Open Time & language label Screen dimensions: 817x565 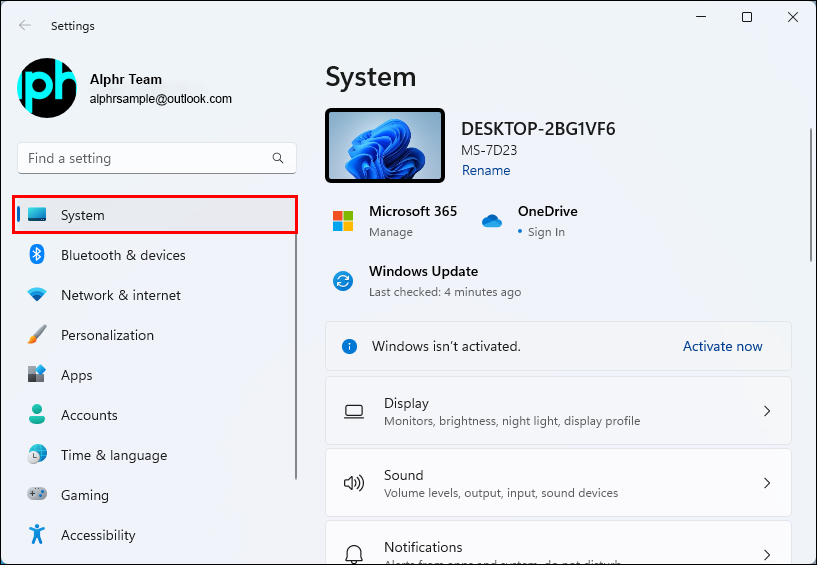pyautogui.click(x=114, y=455)
